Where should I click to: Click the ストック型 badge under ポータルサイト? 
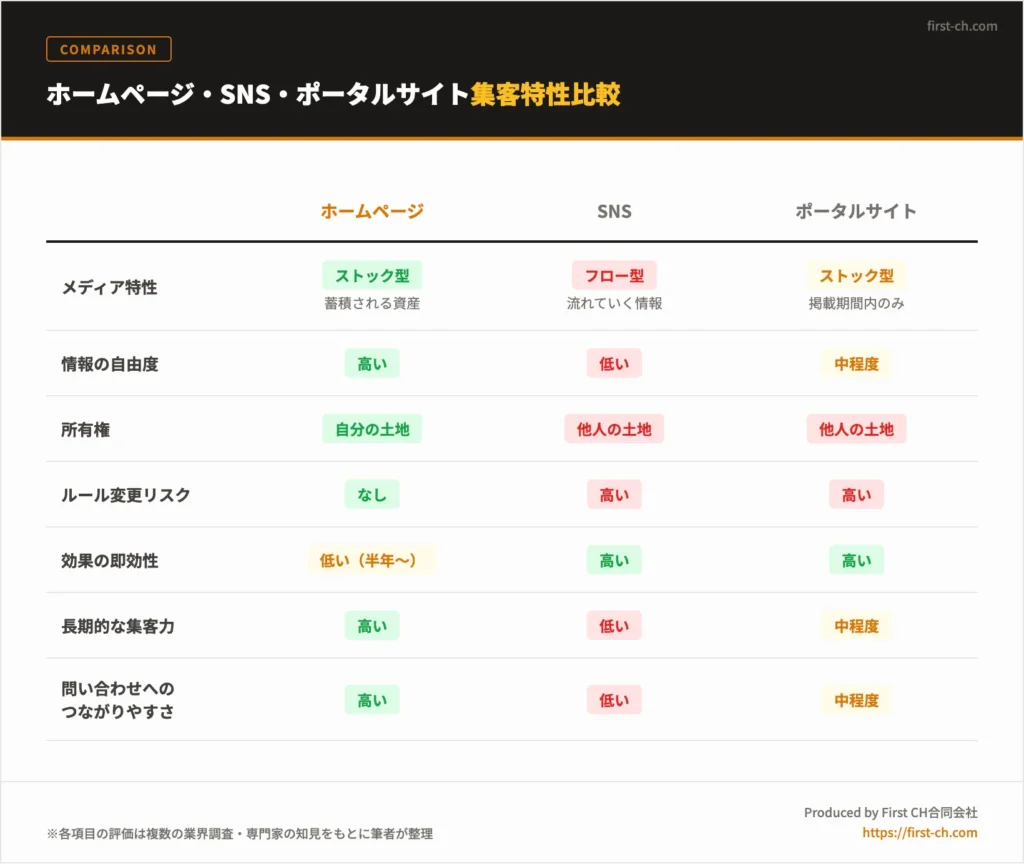[x=856, y=276]
